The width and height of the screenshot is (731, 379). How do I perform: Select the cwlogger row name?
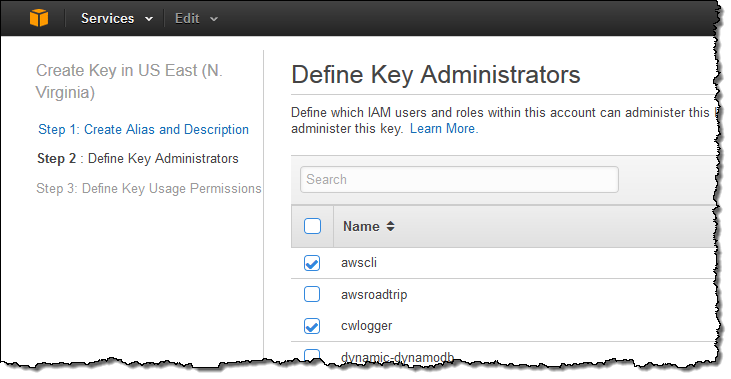pyautogui.click(x=366, y=326)
